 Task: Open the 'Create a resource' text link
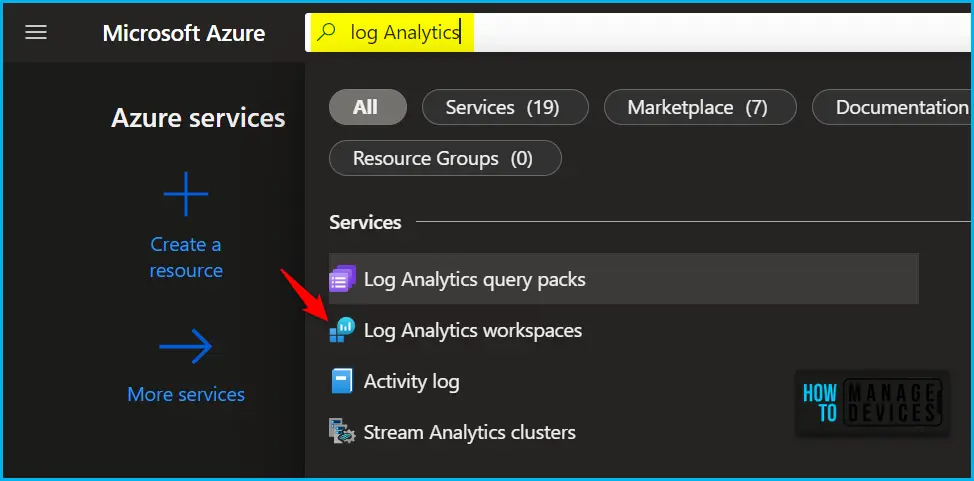(186, 258)
